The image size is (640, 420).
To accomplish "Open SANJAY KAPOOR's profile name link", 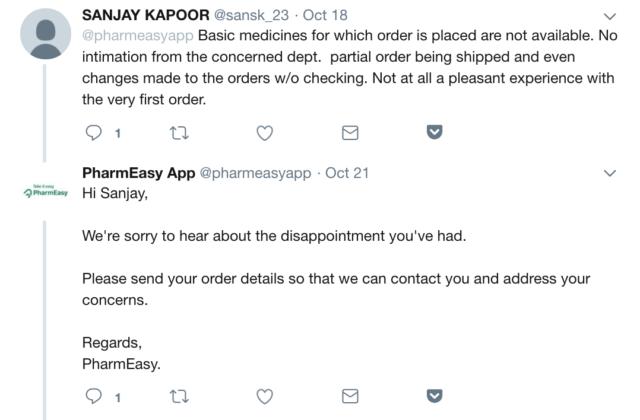I will point(153,16).
